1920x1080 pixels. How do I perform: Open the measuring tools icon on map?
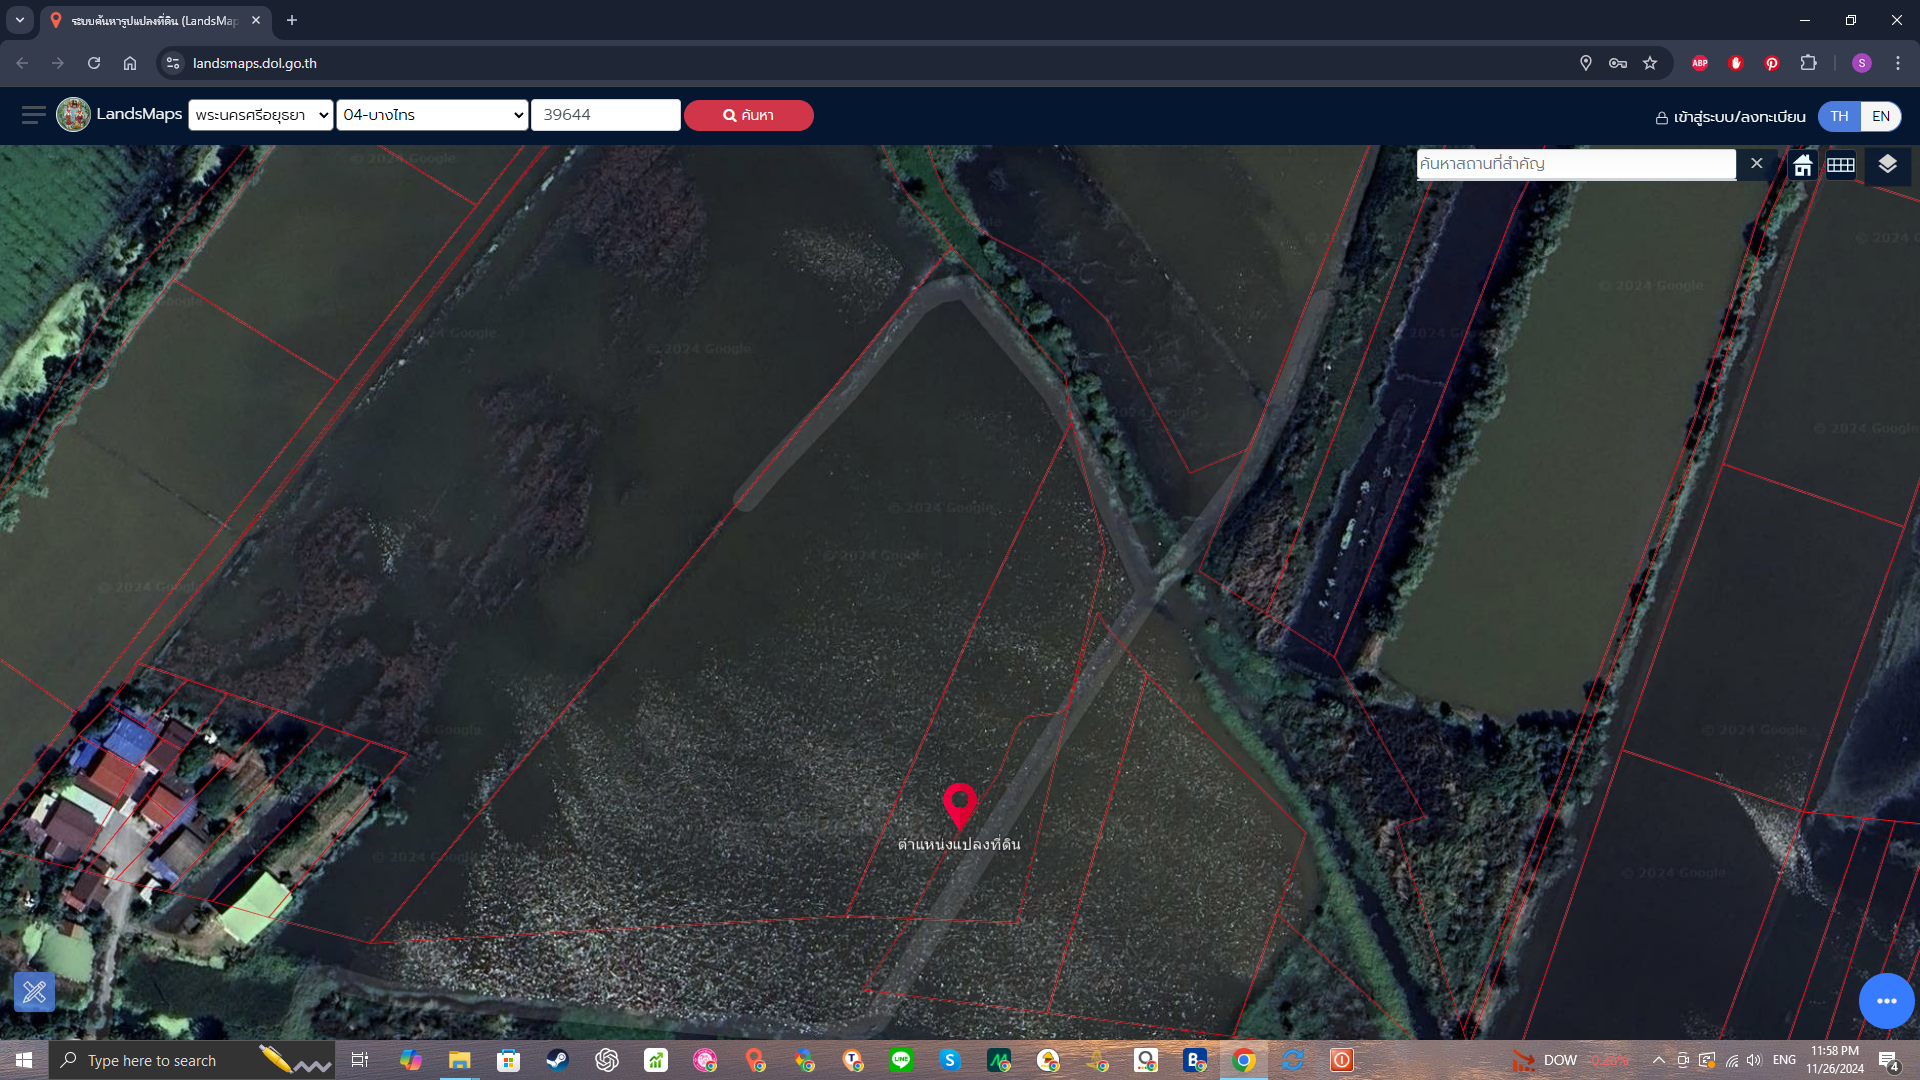click(35, 992)
